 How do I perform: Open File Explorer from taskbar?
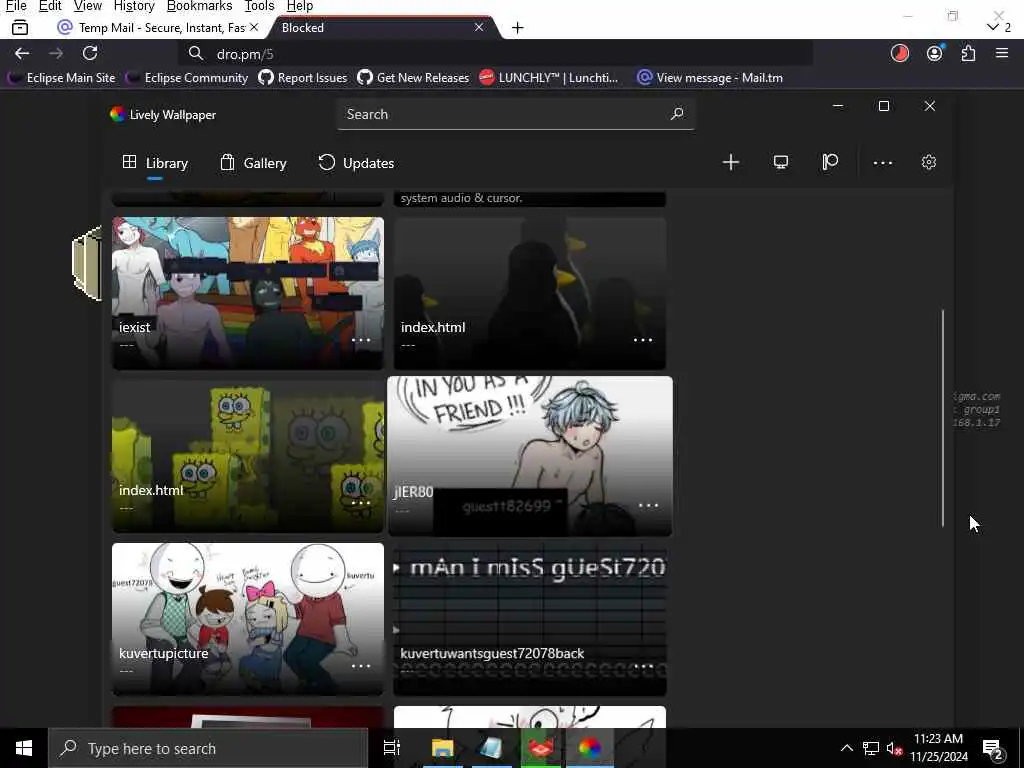(x=442, y=748)
